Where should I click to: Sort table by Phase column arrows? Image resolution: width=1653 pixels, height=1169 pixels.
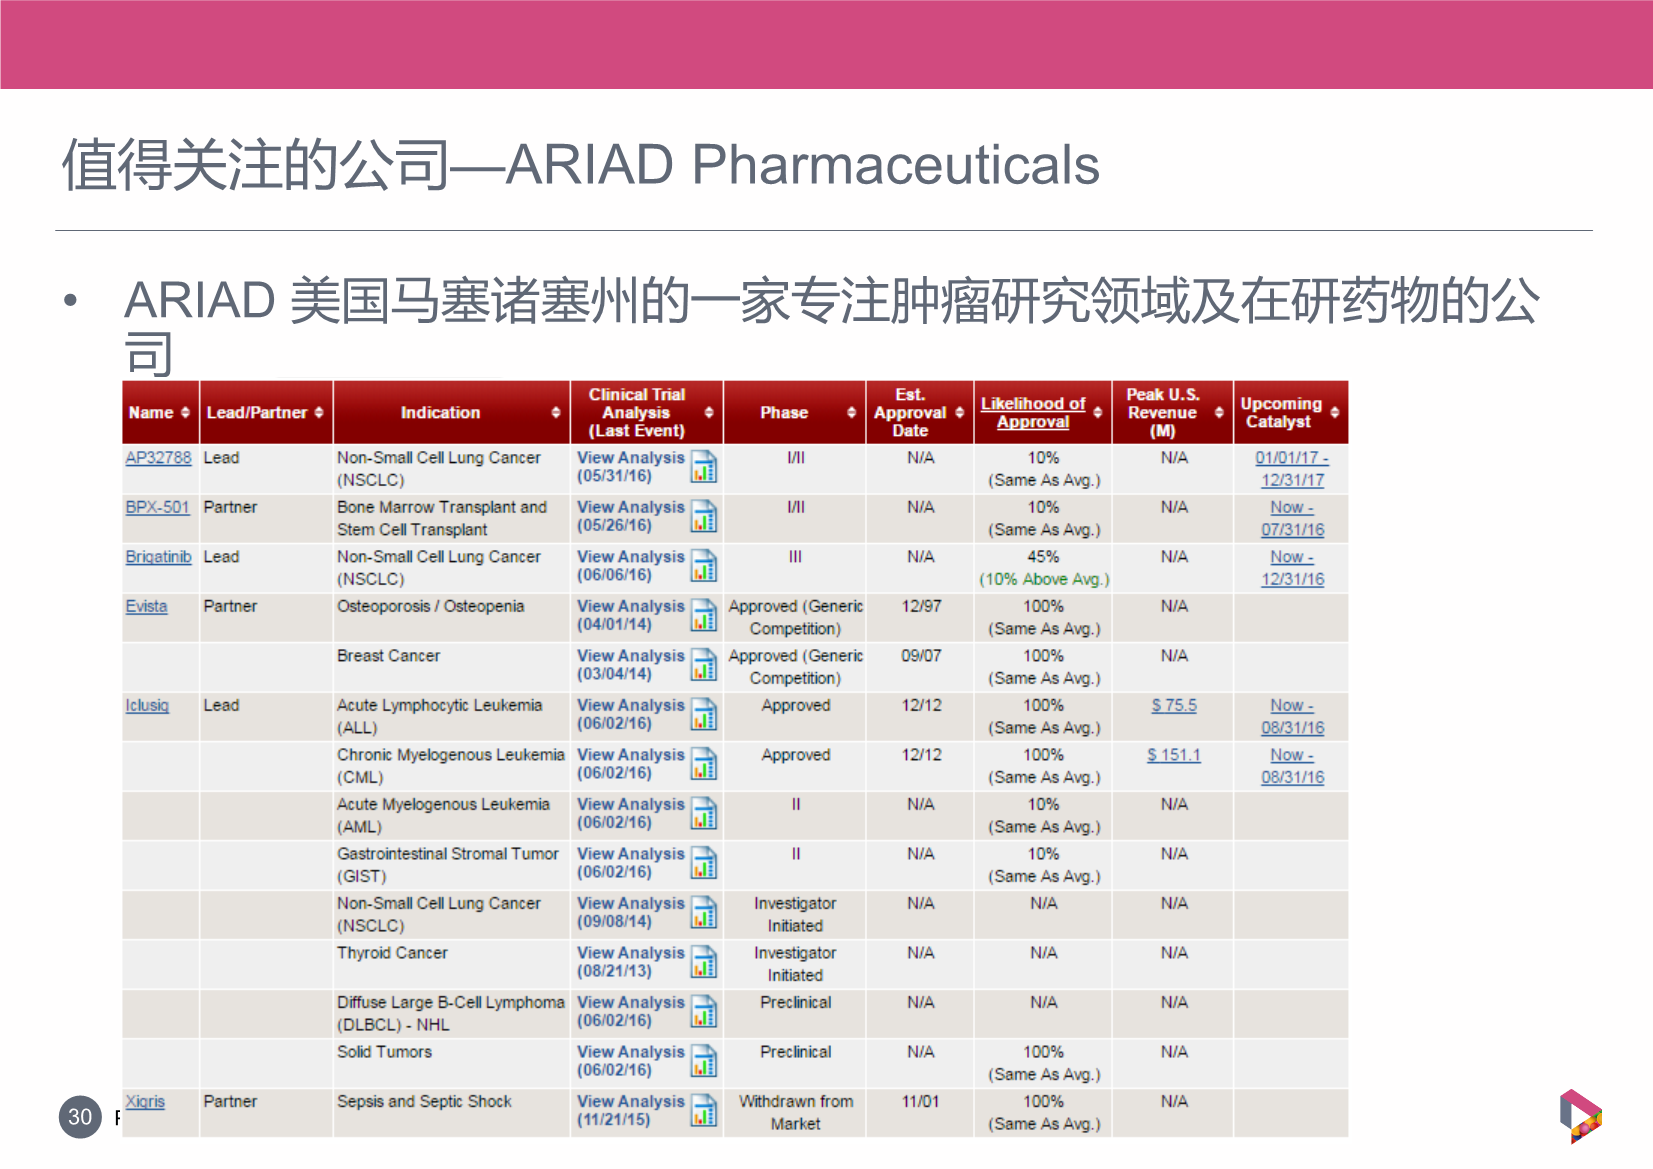[852, 413]
